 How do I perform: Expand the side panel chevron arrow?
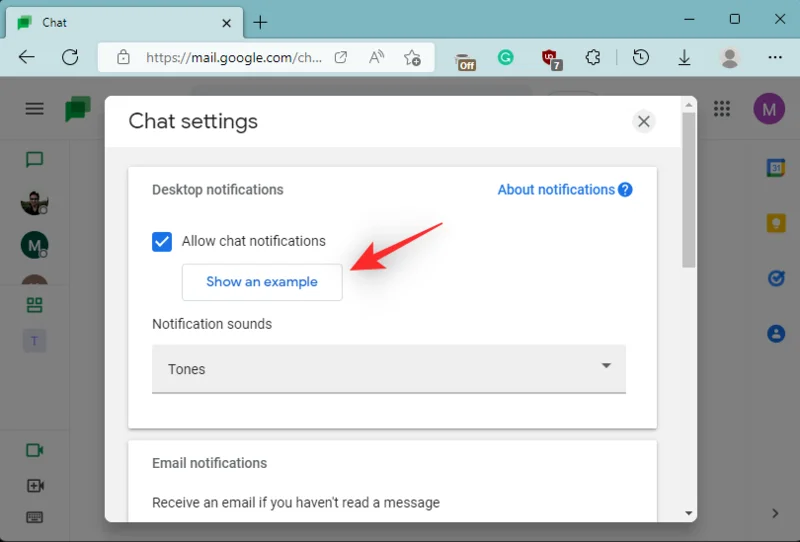[x=775, y=513]
